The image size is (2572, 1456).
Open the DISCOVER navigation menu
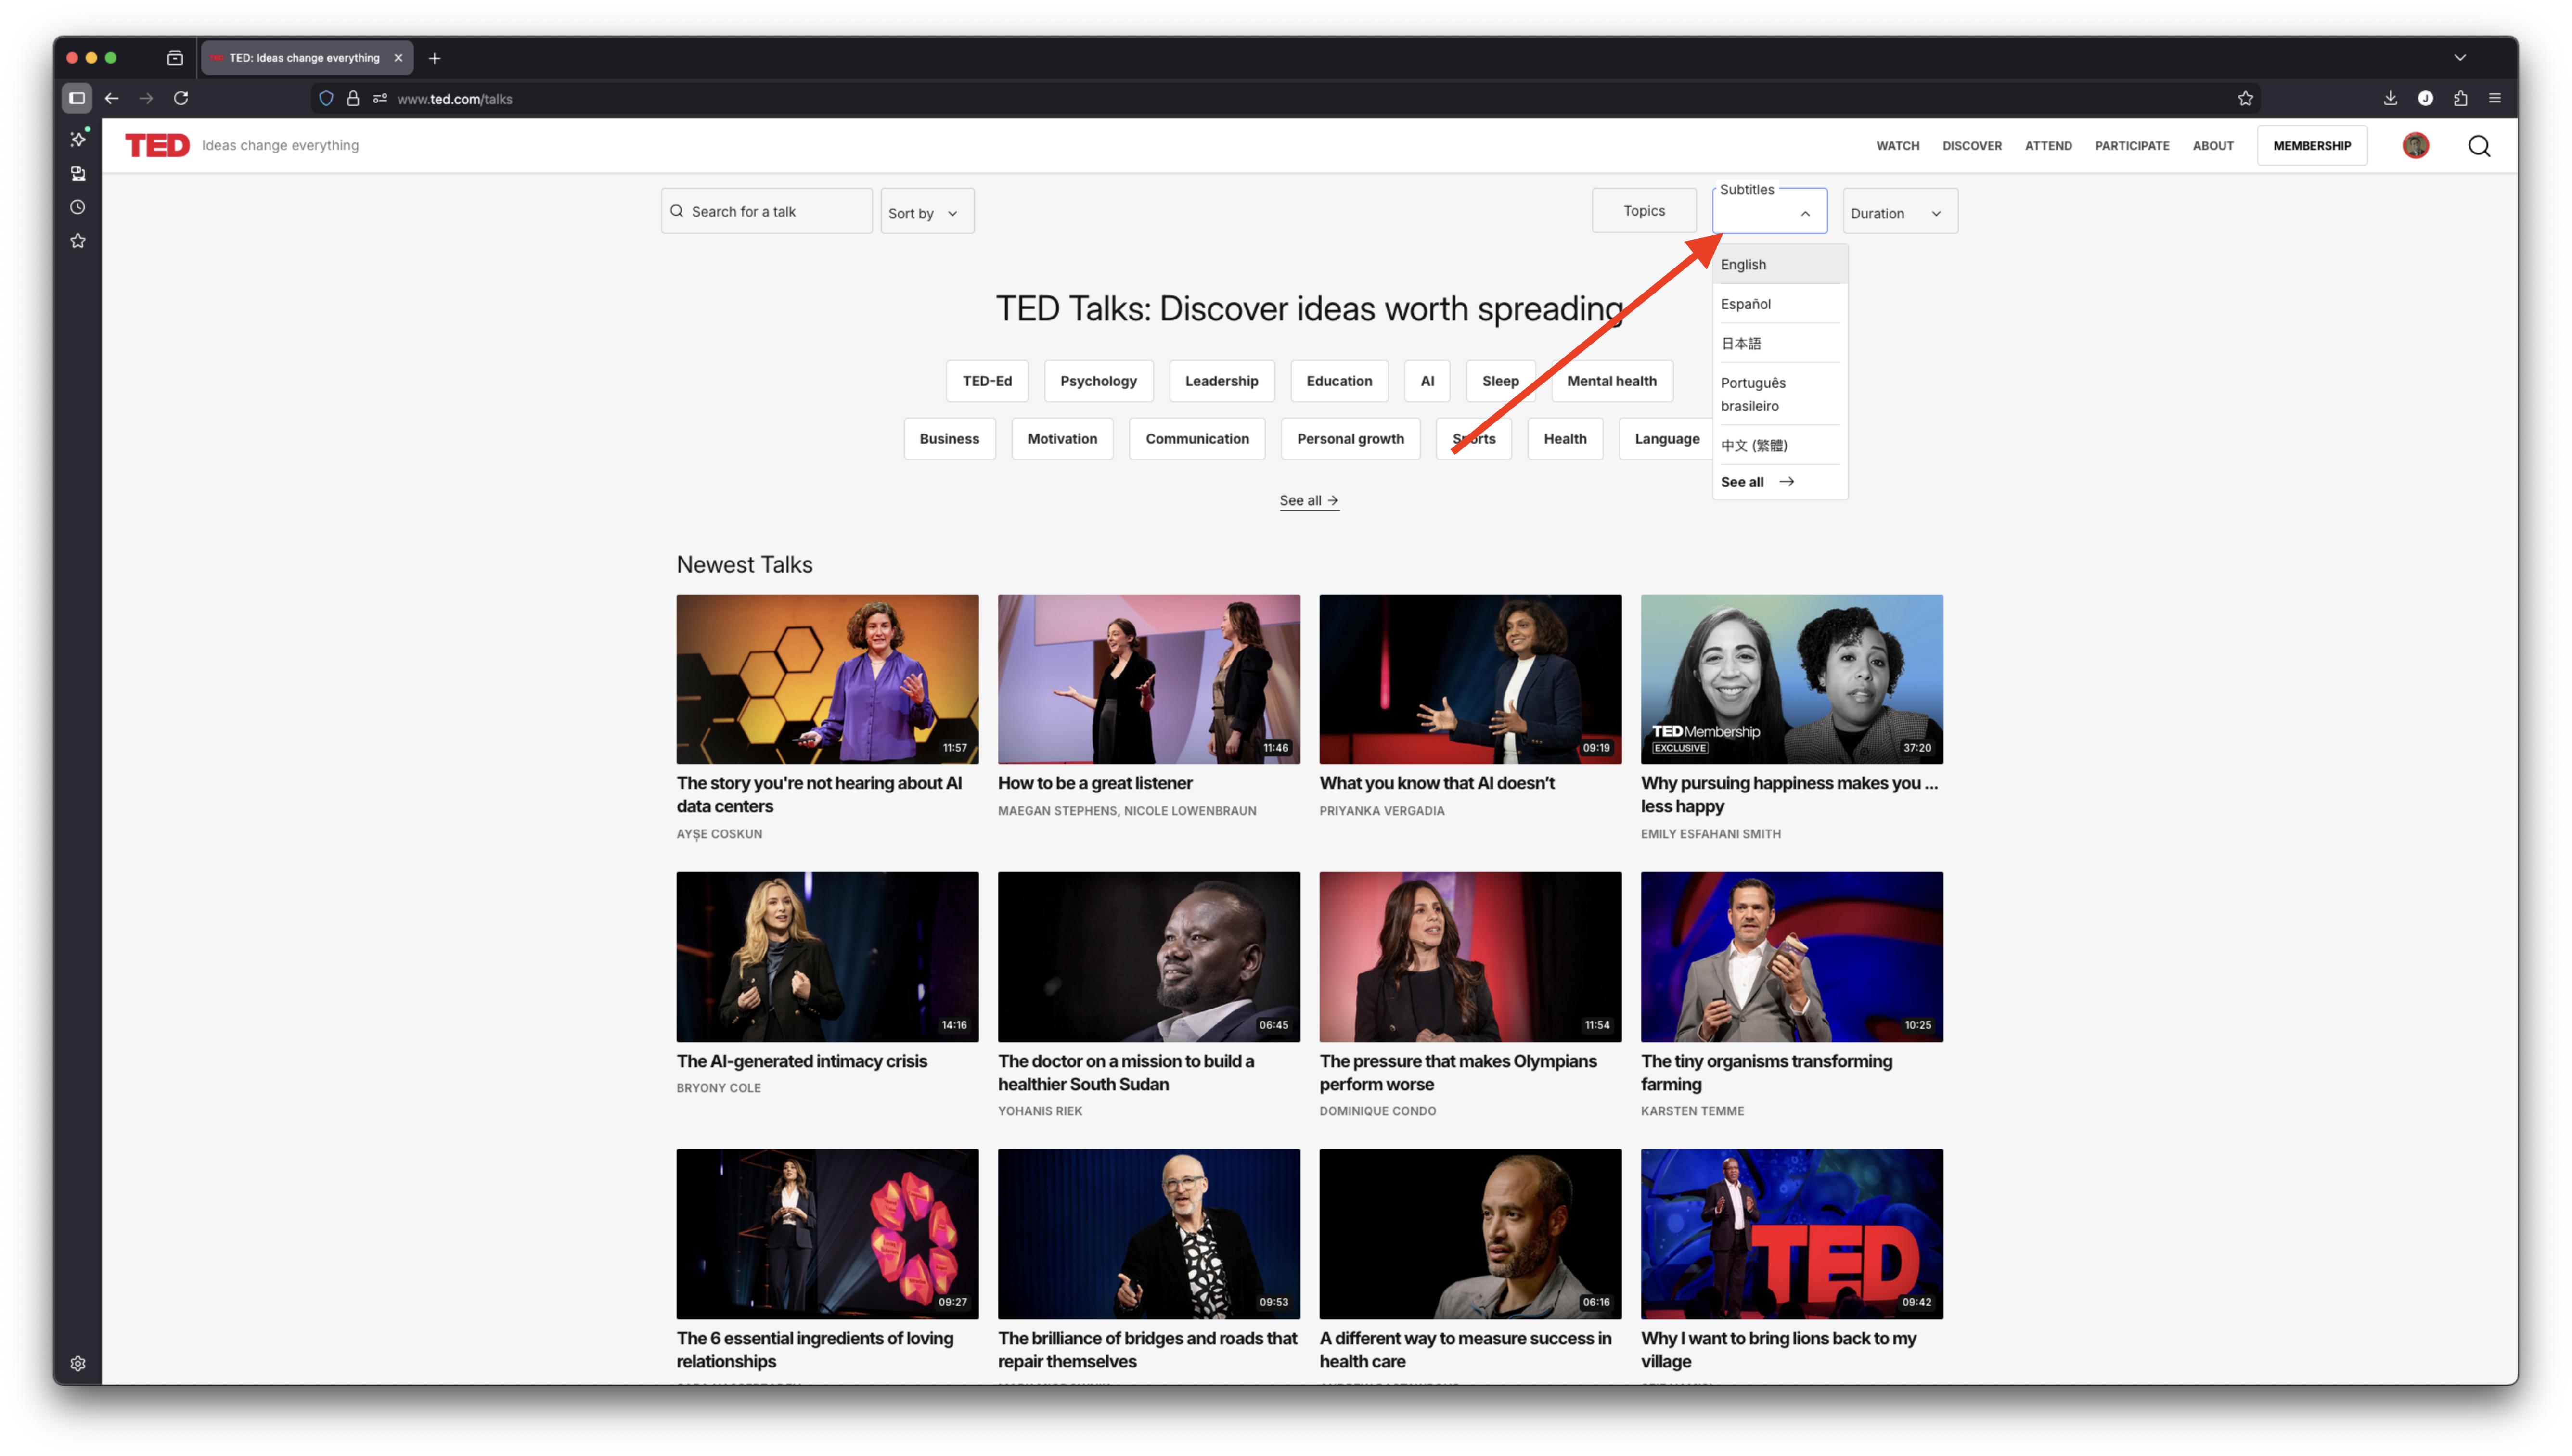click(1971, 146)
